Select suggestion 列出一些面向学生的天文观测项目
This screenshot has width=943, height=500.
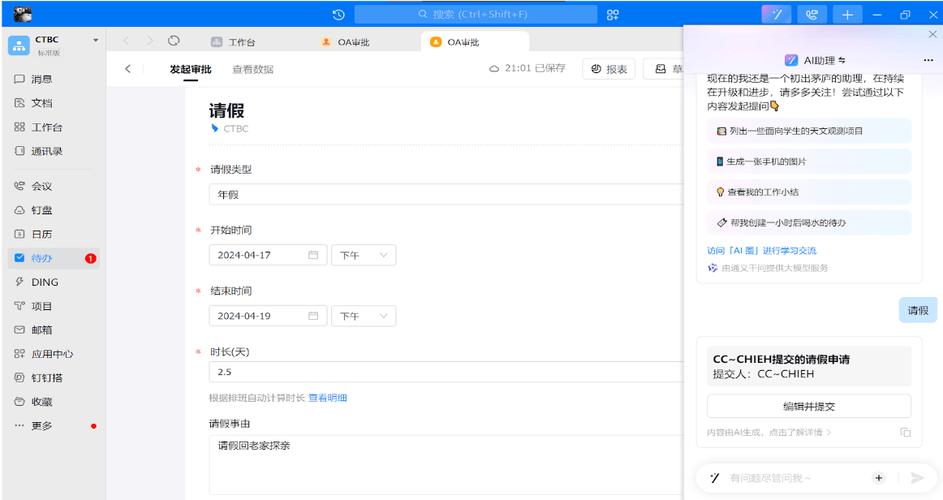[809, 131]
